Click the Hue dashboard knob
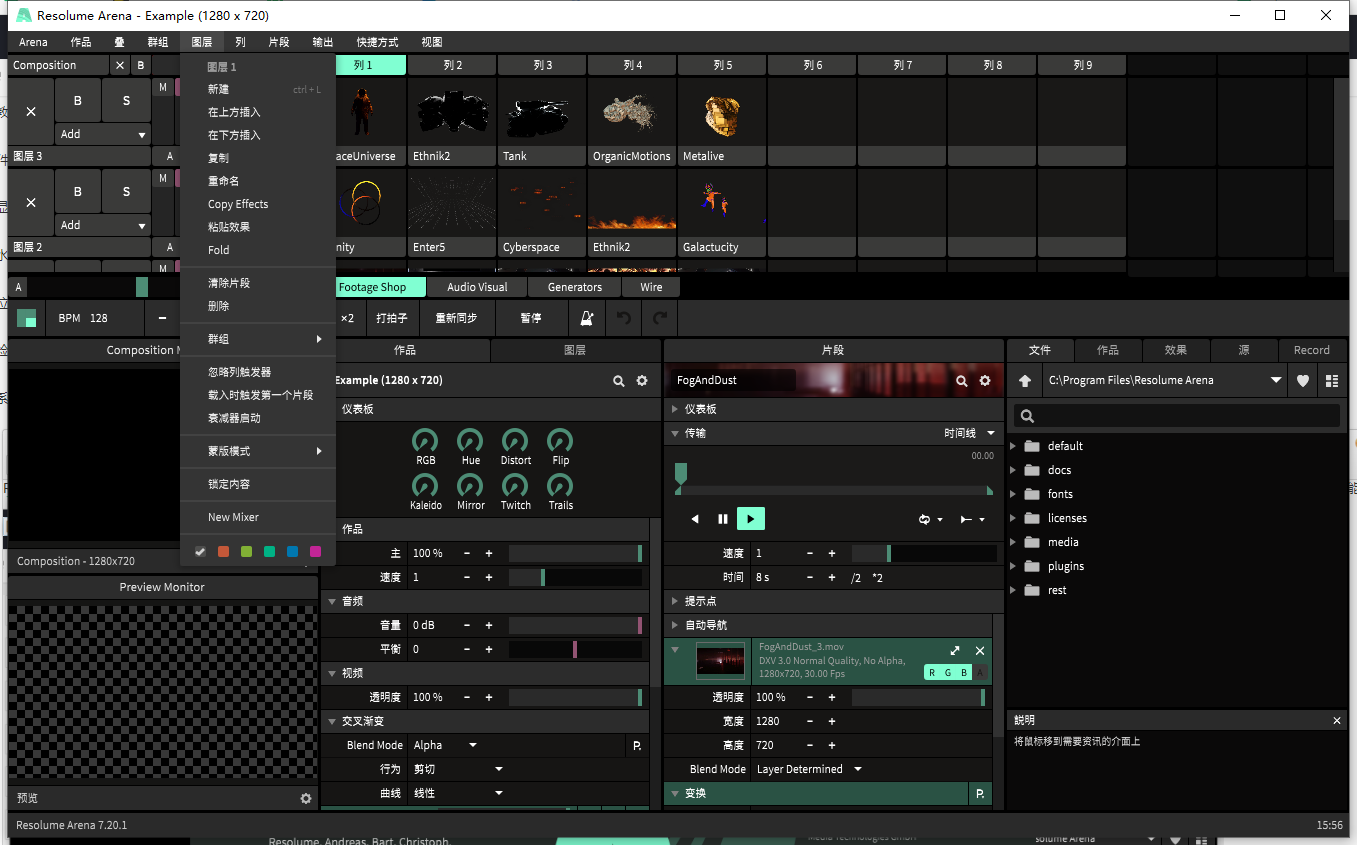The width and height of the screenshot is (1357, 845). click(x=470, y=440)
